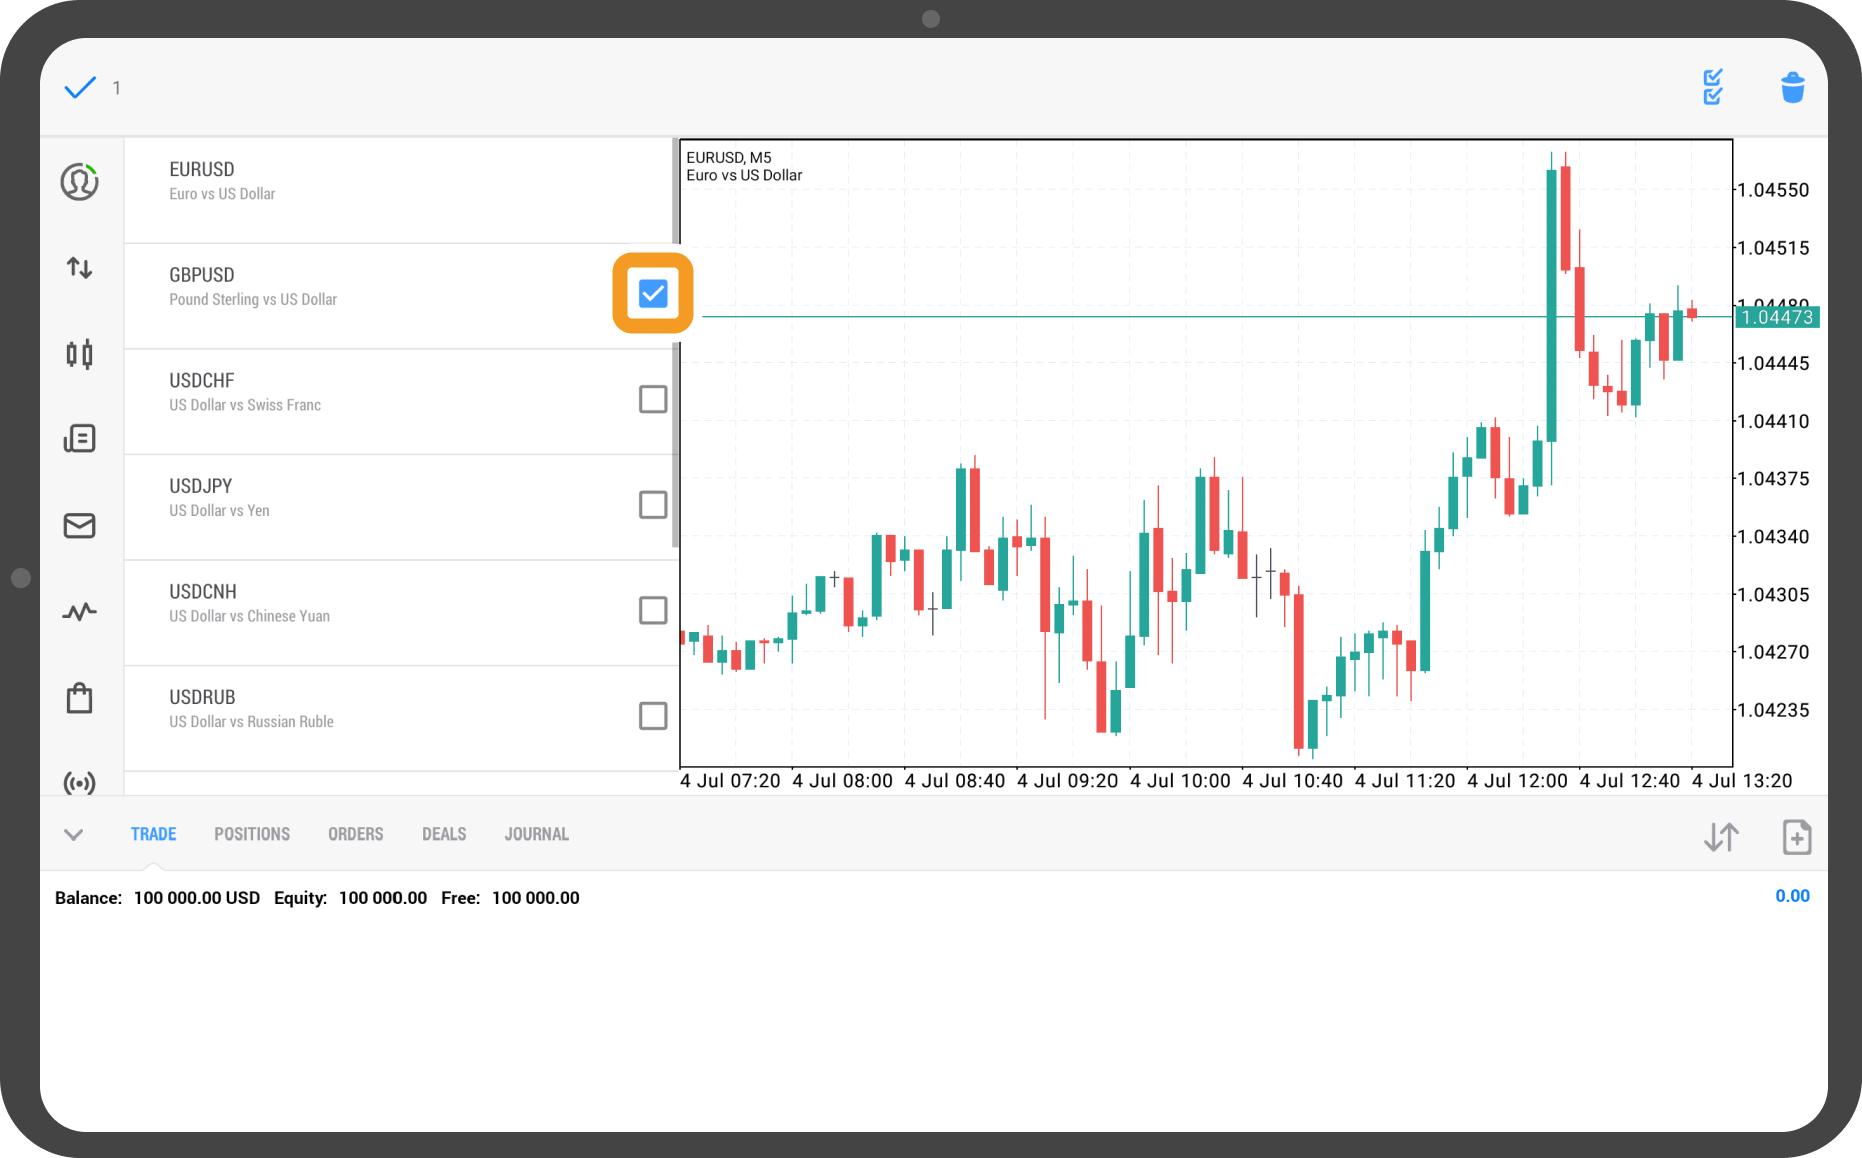Confirm selection with the blue checkmark
Image resolution: width=1862 pixels, height=1158 pixels.
click(80, 88)
